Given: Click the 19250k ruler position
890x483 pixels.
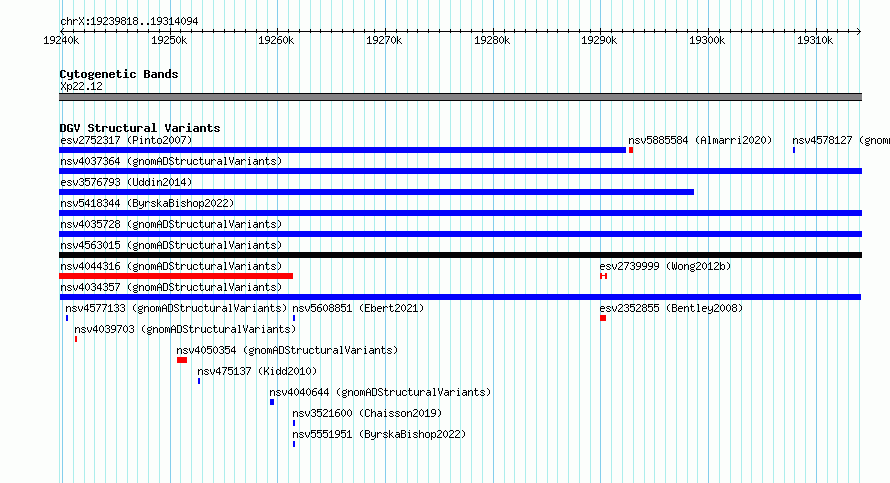Looking at the screenshot, I should [169, 40].
